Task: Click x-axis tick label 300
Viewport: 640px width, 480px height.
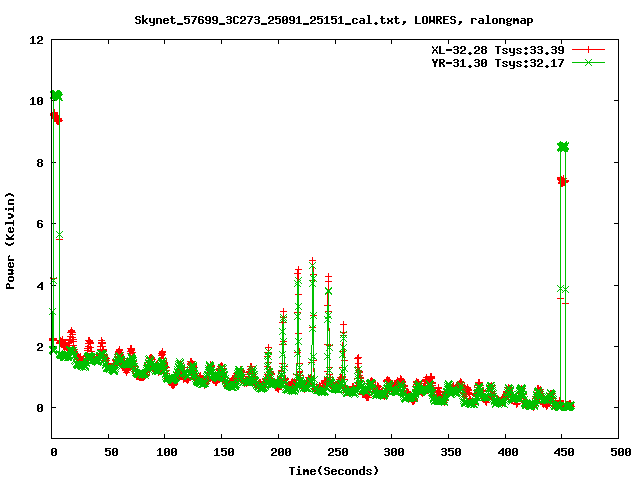Action: pos(392,452)
